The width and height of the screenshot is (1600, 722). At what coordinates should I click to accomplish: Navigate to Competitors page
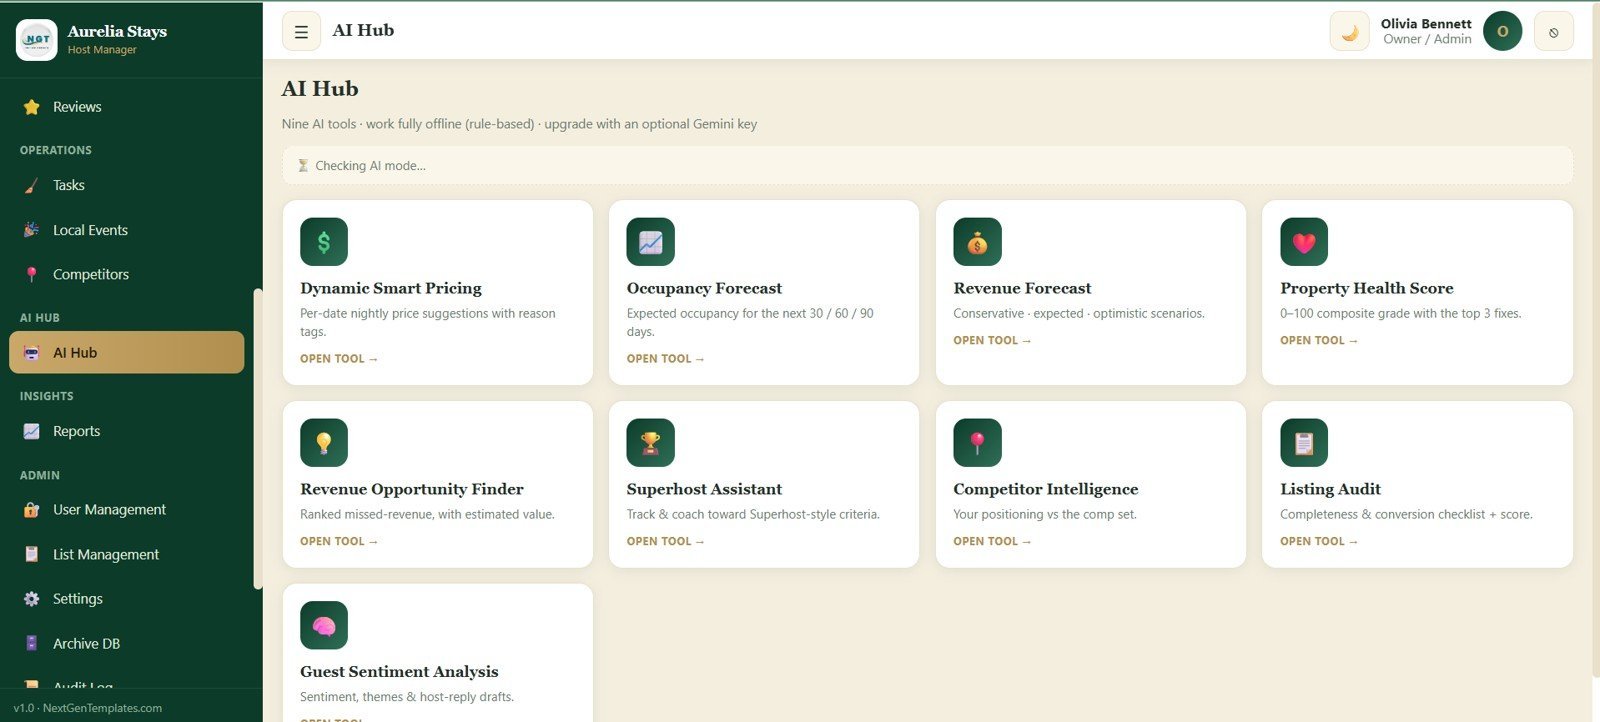[126, 274]
